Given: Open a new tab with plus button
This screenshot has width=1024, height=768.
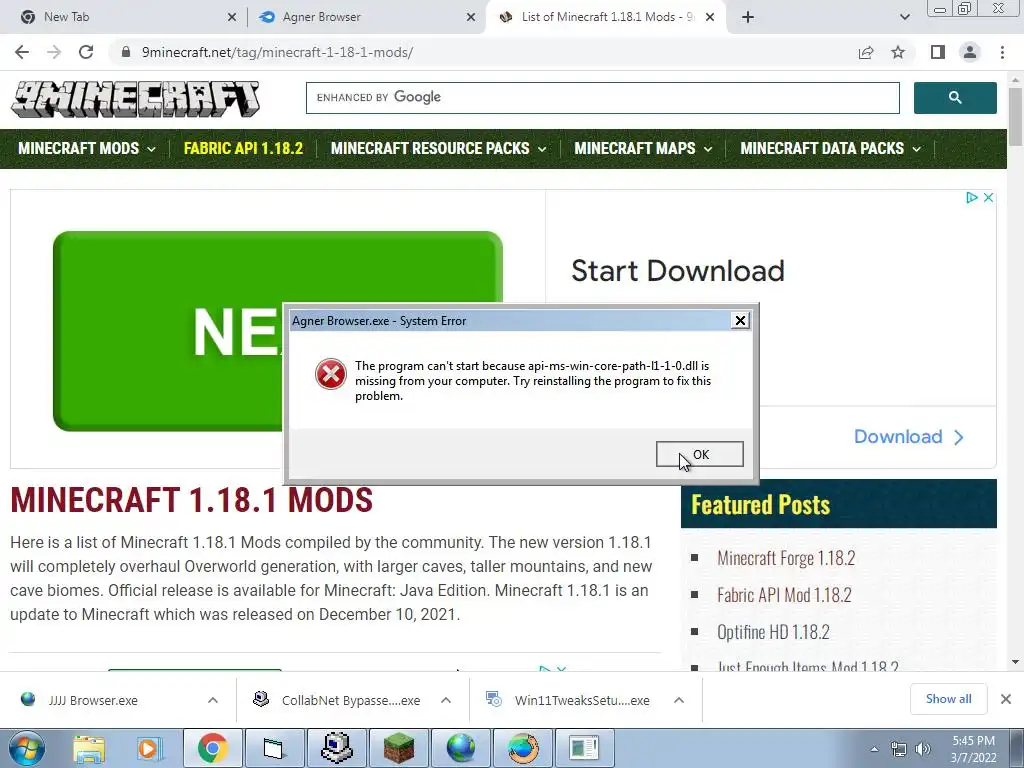Looking at the screenshot, I should [x=748, y=17].
